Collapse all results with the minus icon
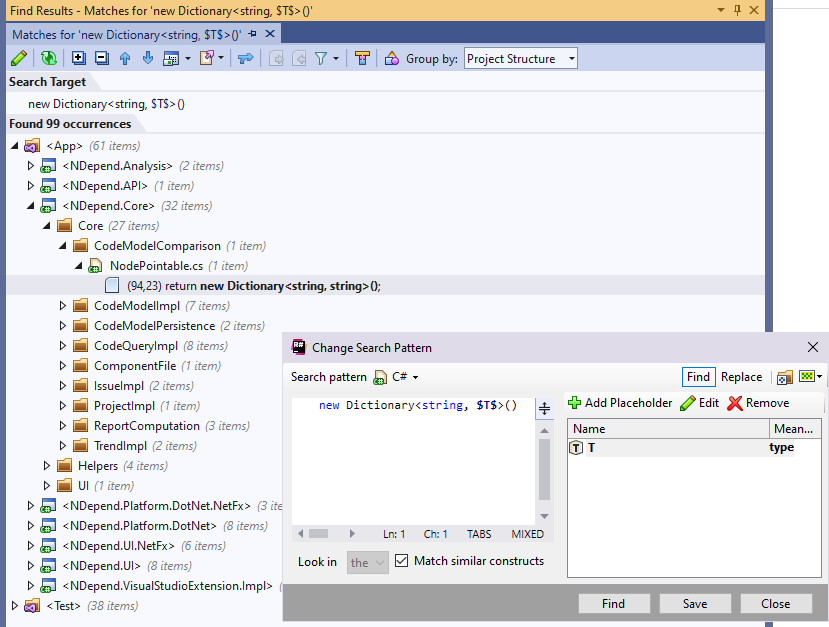This screenshot has width=829, height=627. tap(101, 58)
